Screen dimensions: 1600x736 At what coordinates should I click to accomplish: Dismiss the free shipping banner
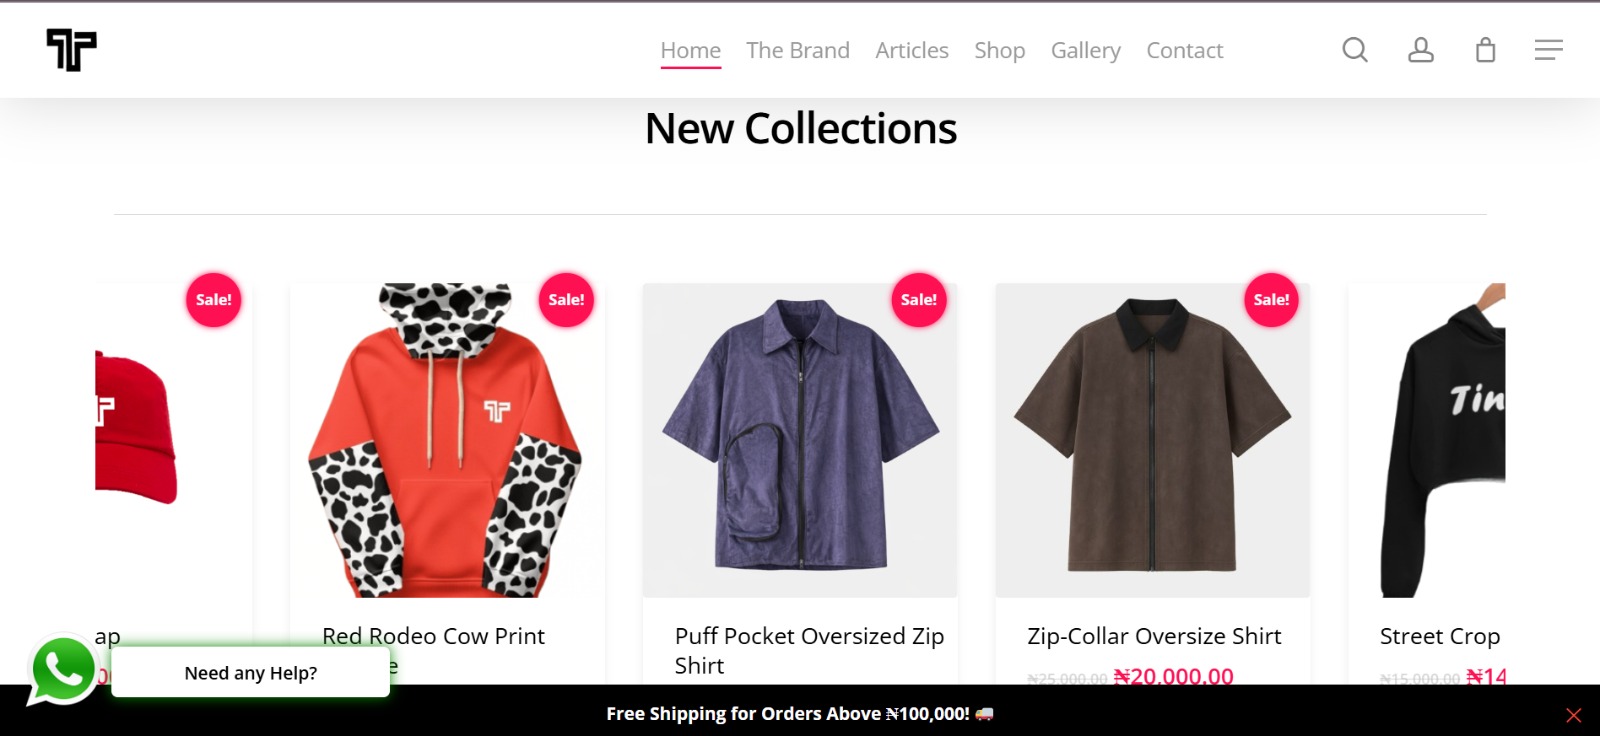[1573, 715]
